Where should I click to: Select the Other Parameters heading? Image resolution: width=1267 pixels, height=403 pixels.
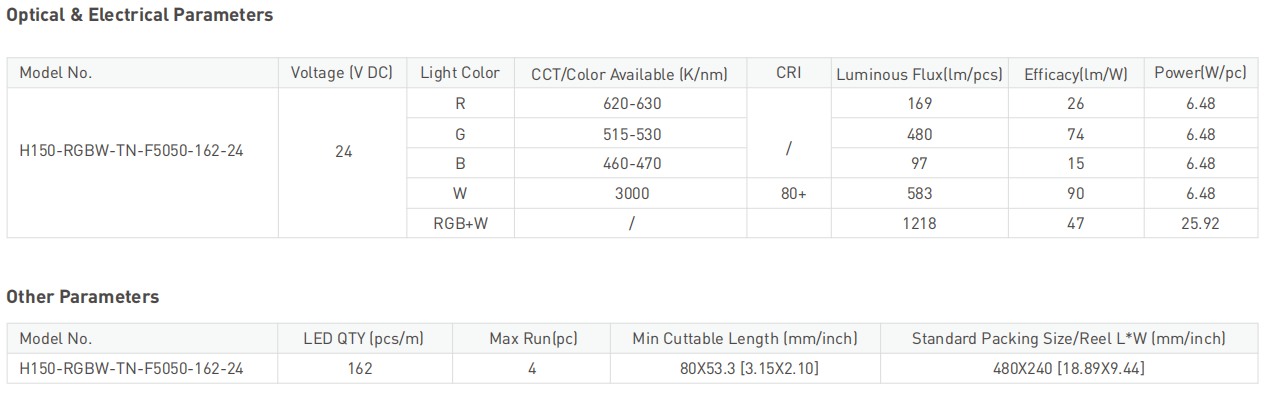[83, 297]
